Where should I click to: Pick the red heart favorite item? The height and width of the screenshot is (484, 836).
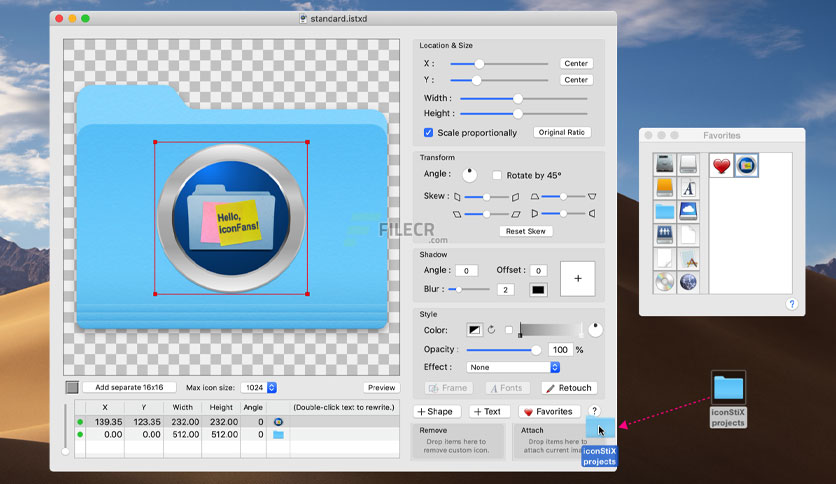pyautogui.click(x=721, y=166)
